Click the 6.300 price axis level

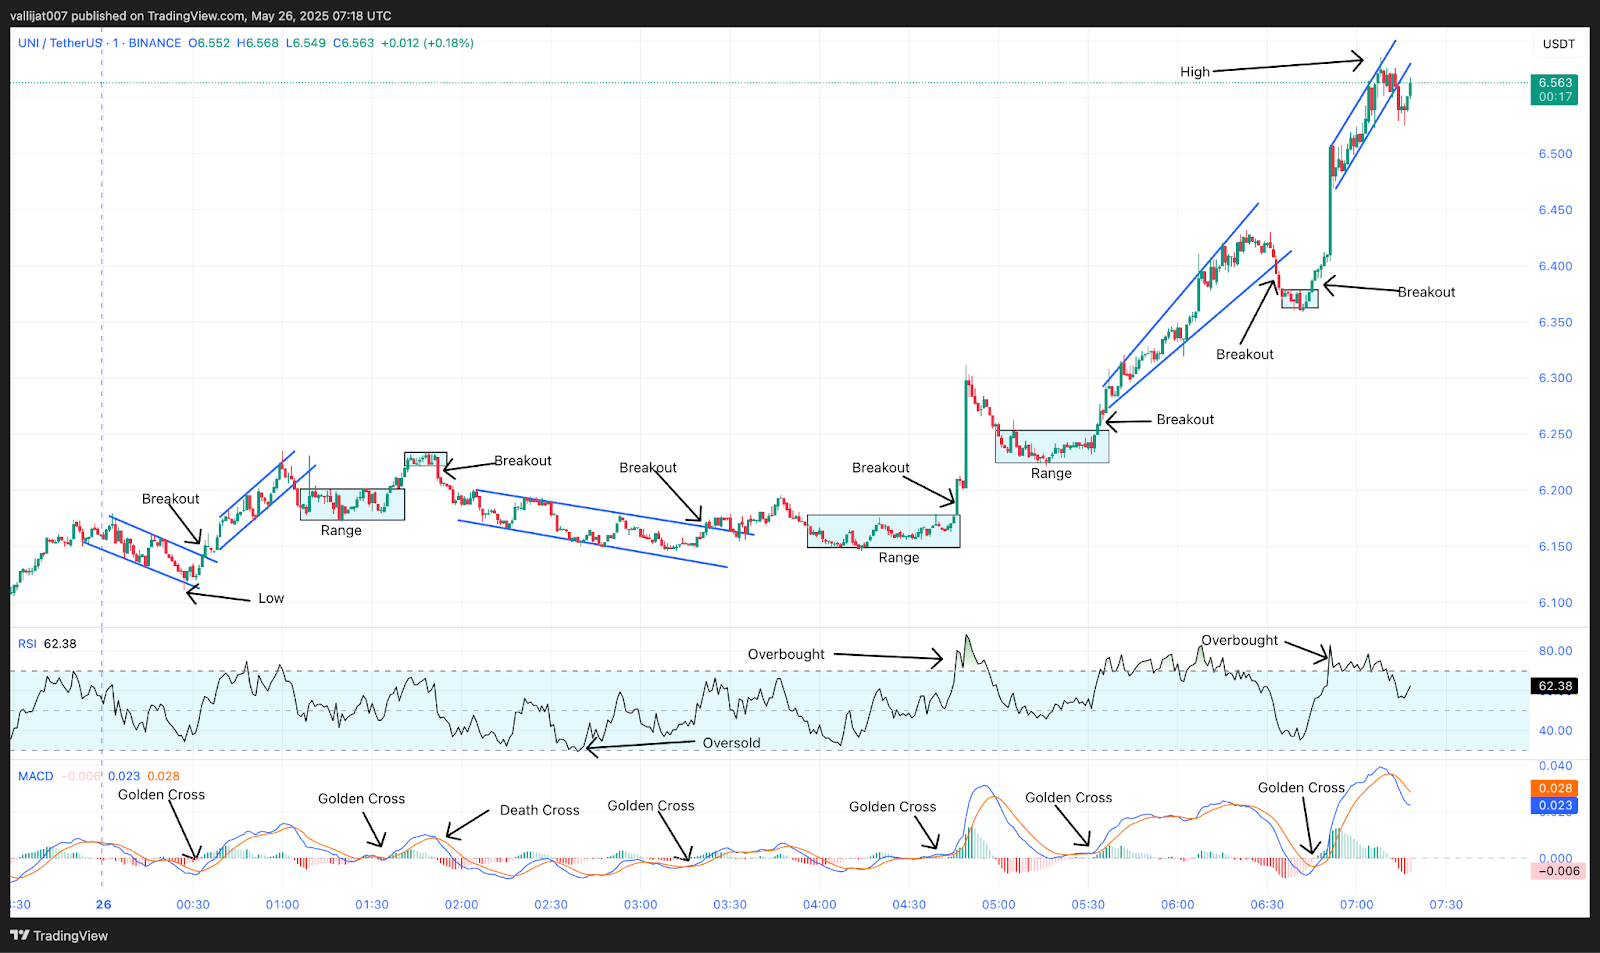tap(1555, 378)
